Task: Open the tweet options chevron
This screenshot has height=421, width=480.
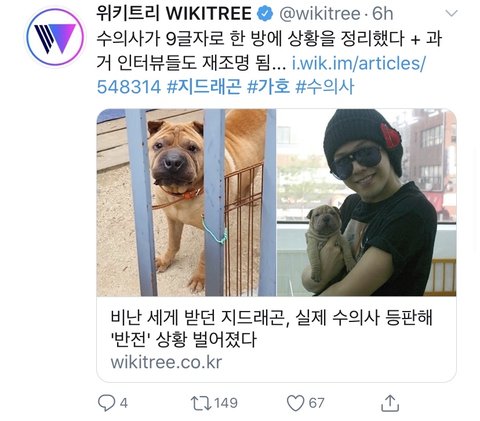Action: 452,14
